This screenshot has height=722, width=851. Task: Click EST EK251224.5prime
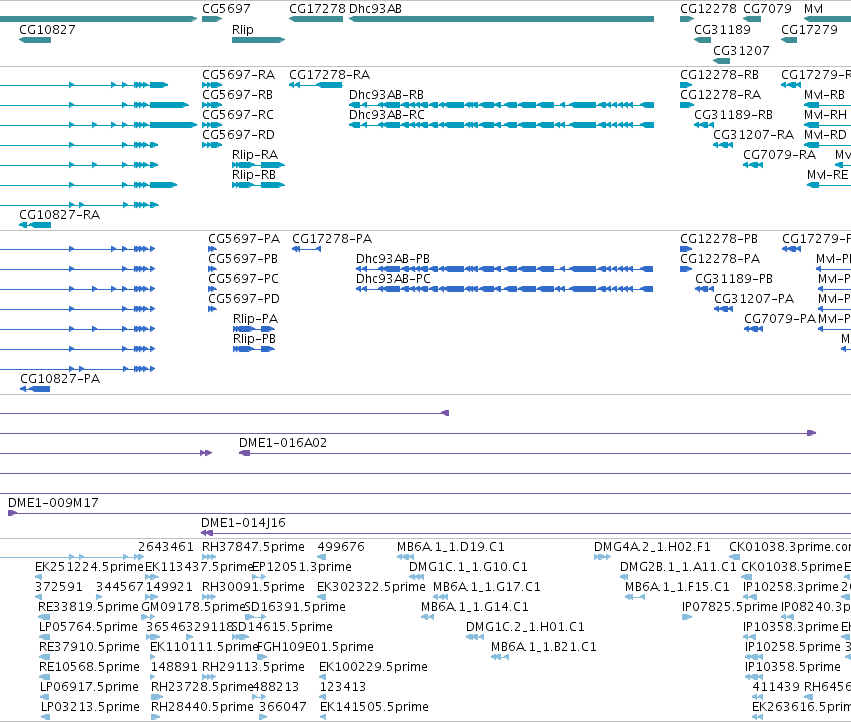39,577
